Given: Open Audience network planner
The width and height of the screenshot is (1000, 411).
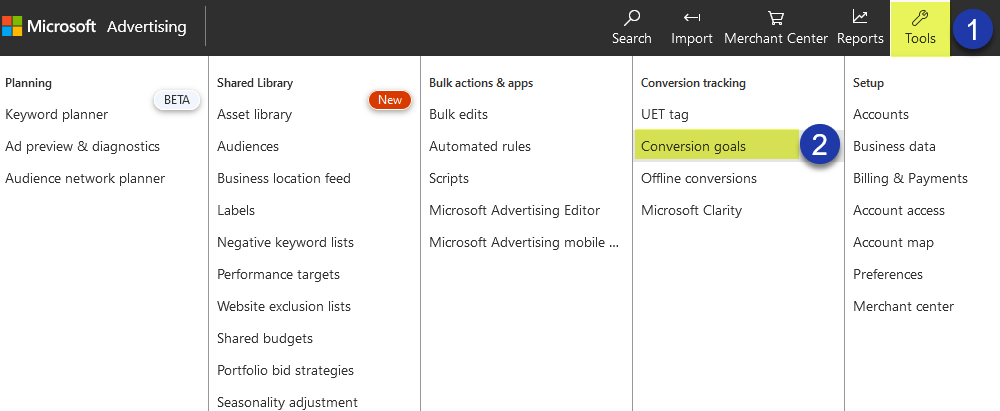Looking at the screenshot, I should pyautogui.click(x=85, y=178).
